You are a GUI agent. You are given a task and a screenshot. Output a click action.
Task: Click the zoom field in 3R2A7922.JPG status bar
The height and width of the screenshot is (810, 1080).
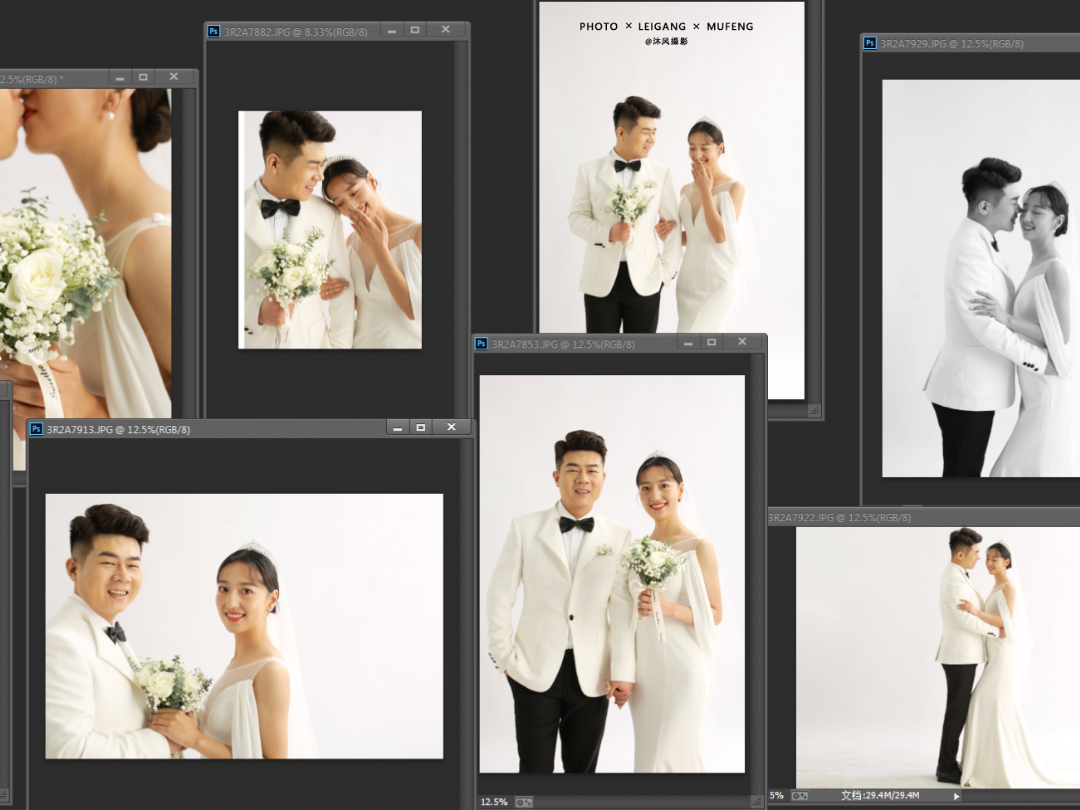pos(776,796)
